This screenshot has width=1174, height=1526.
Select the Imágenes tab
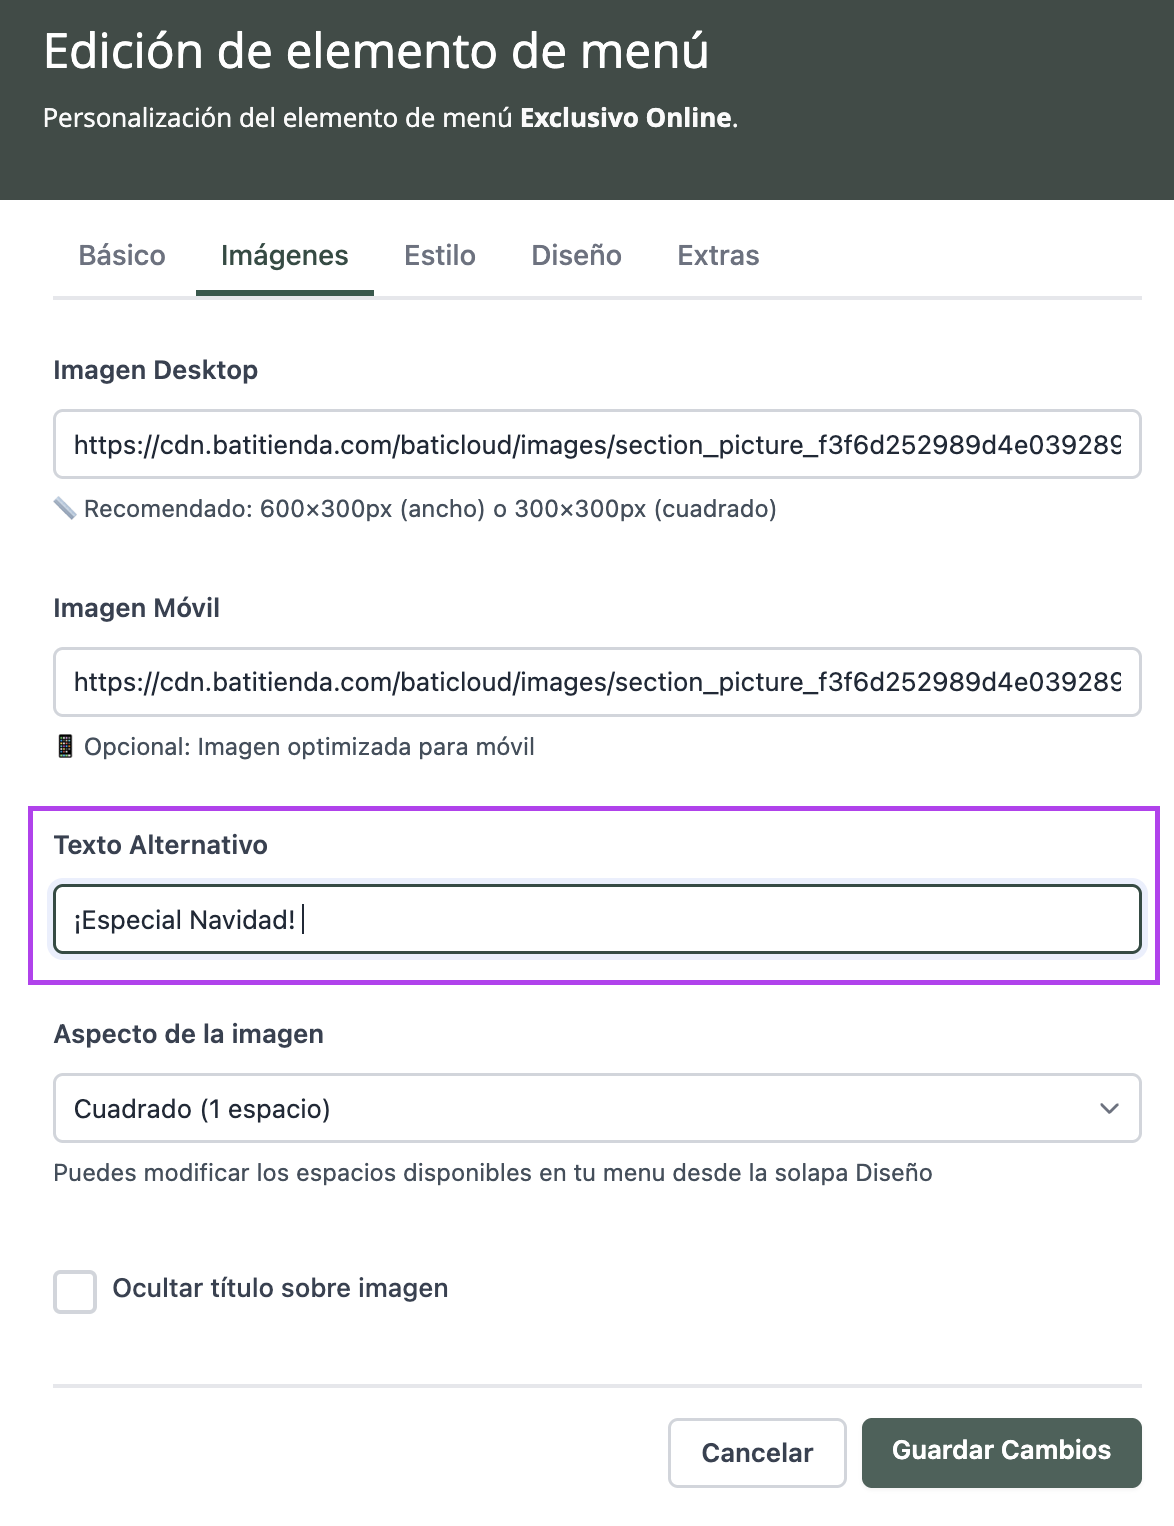tap(284, 256)
